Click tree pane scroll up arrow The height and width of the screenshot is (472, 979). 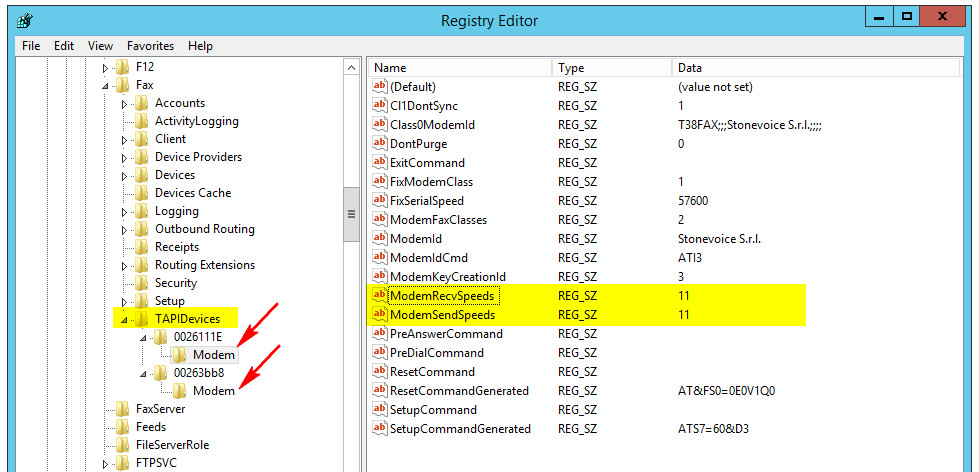[351, 67]
